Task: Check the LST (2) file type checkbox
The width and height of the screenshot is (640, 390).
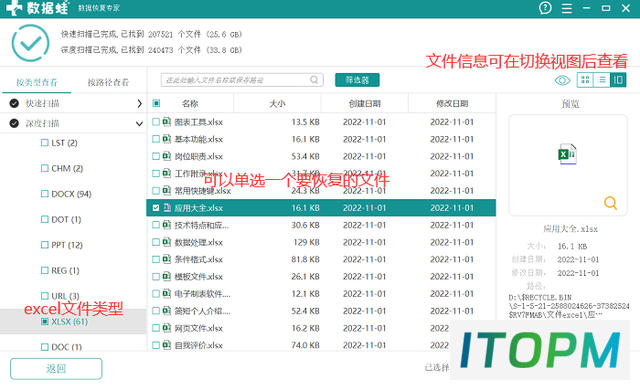Action: [45, 143]
